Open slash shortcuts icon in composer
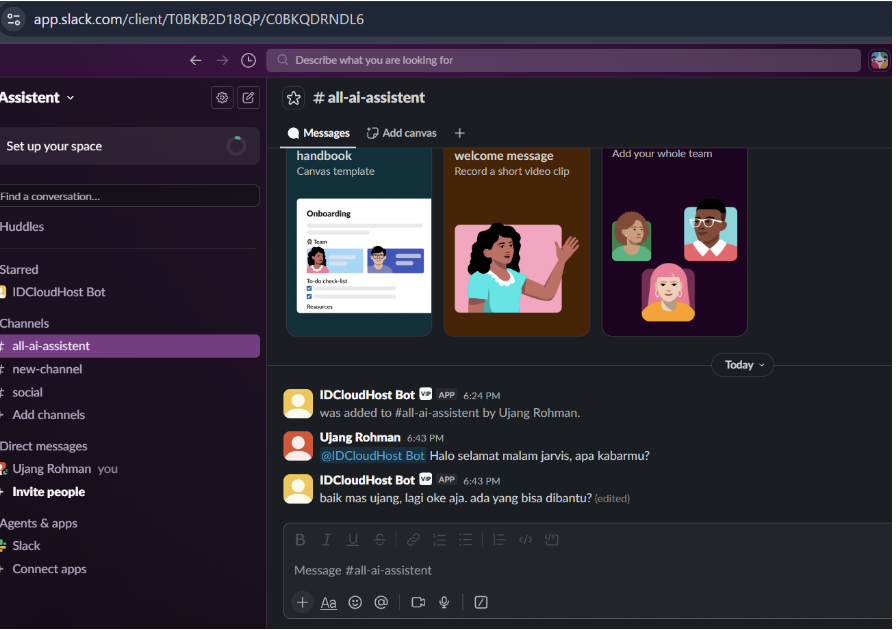The height and width of the screenshot is (630, 896). (x=481, y=602)
